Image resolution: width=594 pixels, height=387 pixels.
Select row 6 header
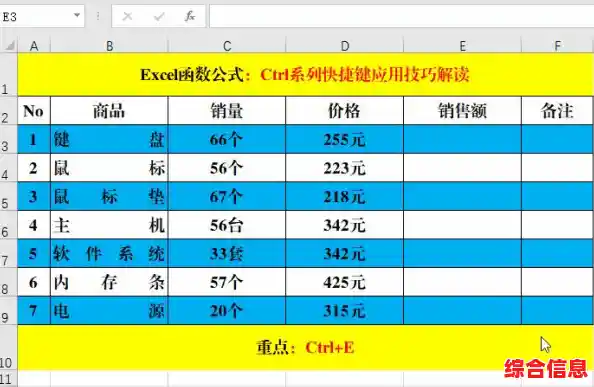[x=8, y=225]
